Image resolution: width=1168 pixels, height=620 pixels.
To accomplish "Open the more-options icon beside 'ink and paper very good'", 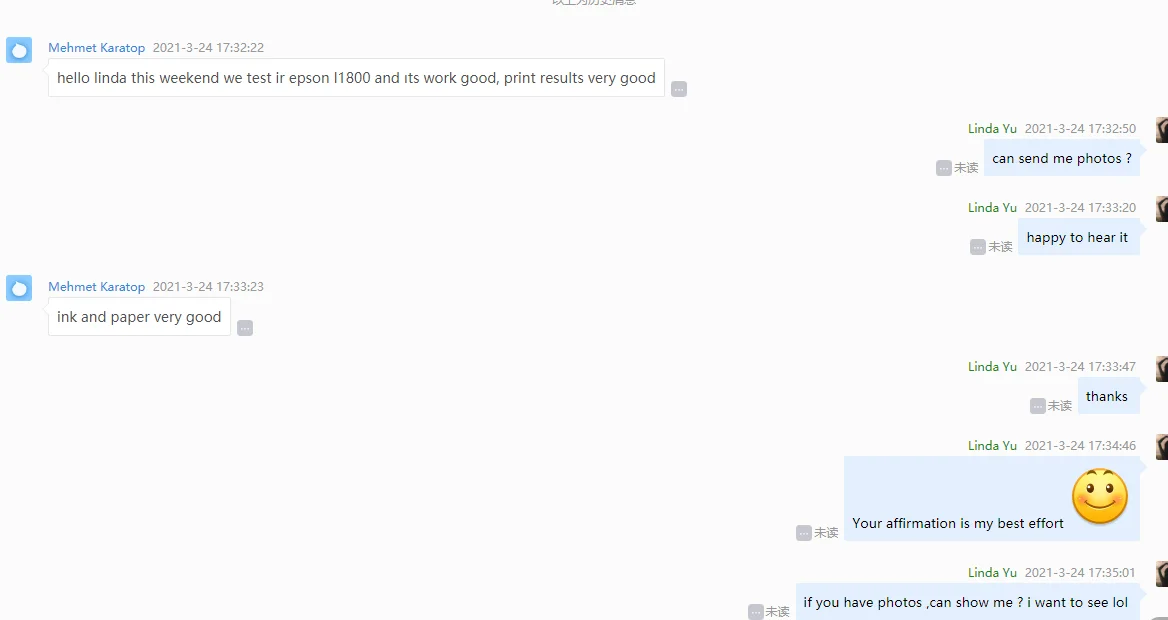I will 245,328.
